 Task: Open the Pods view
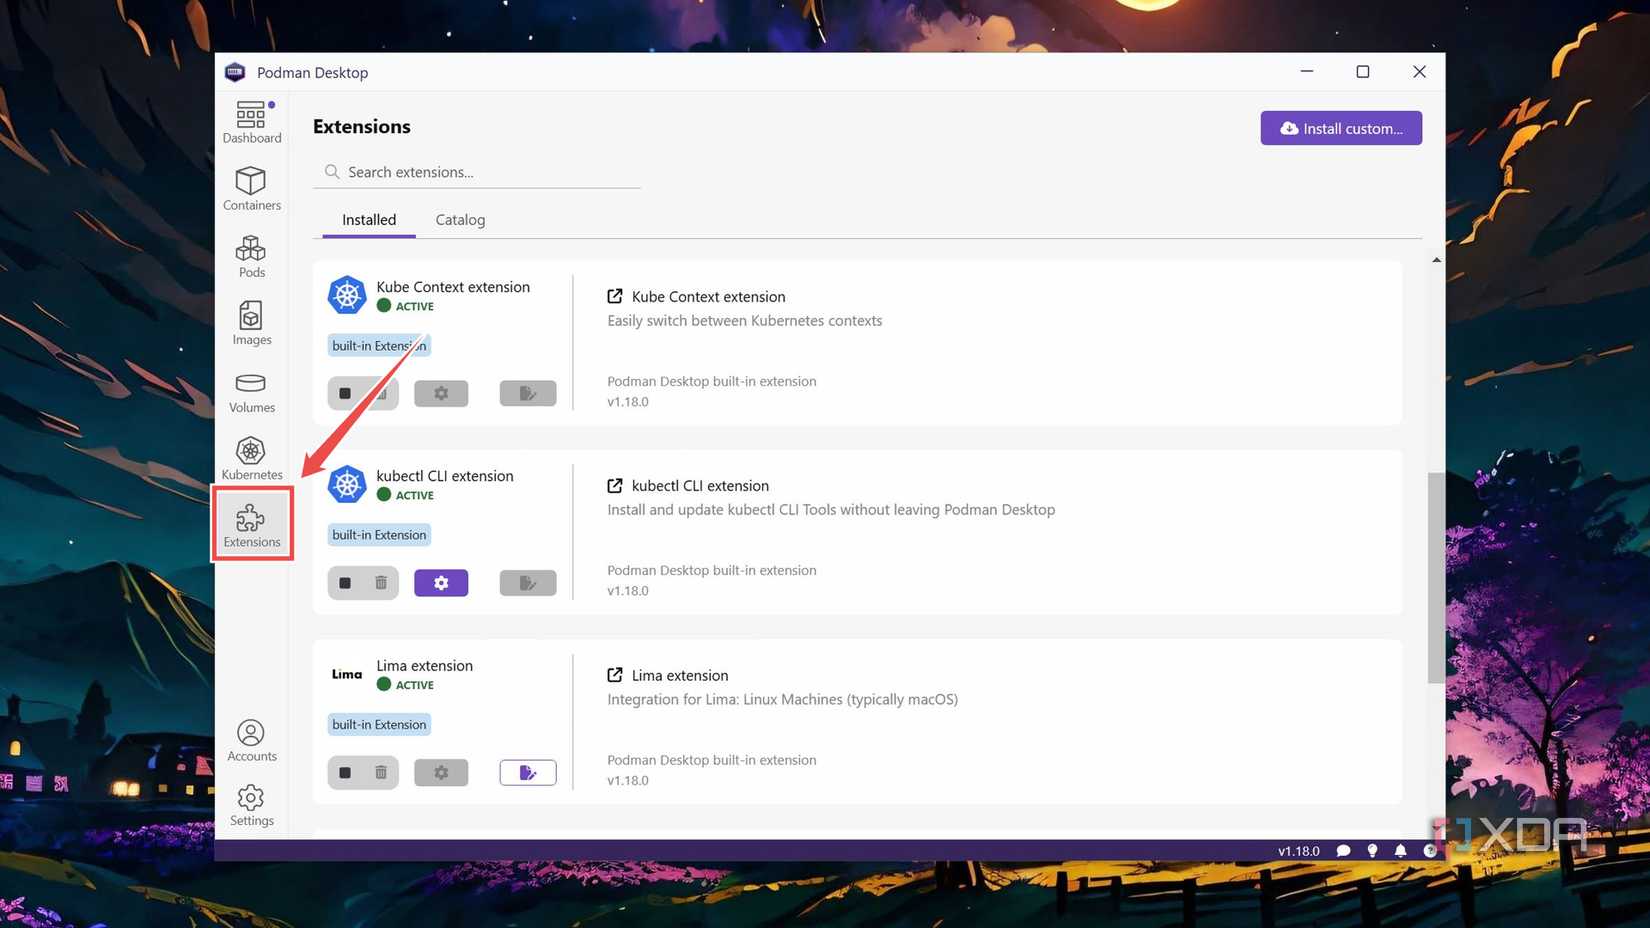click(251, 255)
